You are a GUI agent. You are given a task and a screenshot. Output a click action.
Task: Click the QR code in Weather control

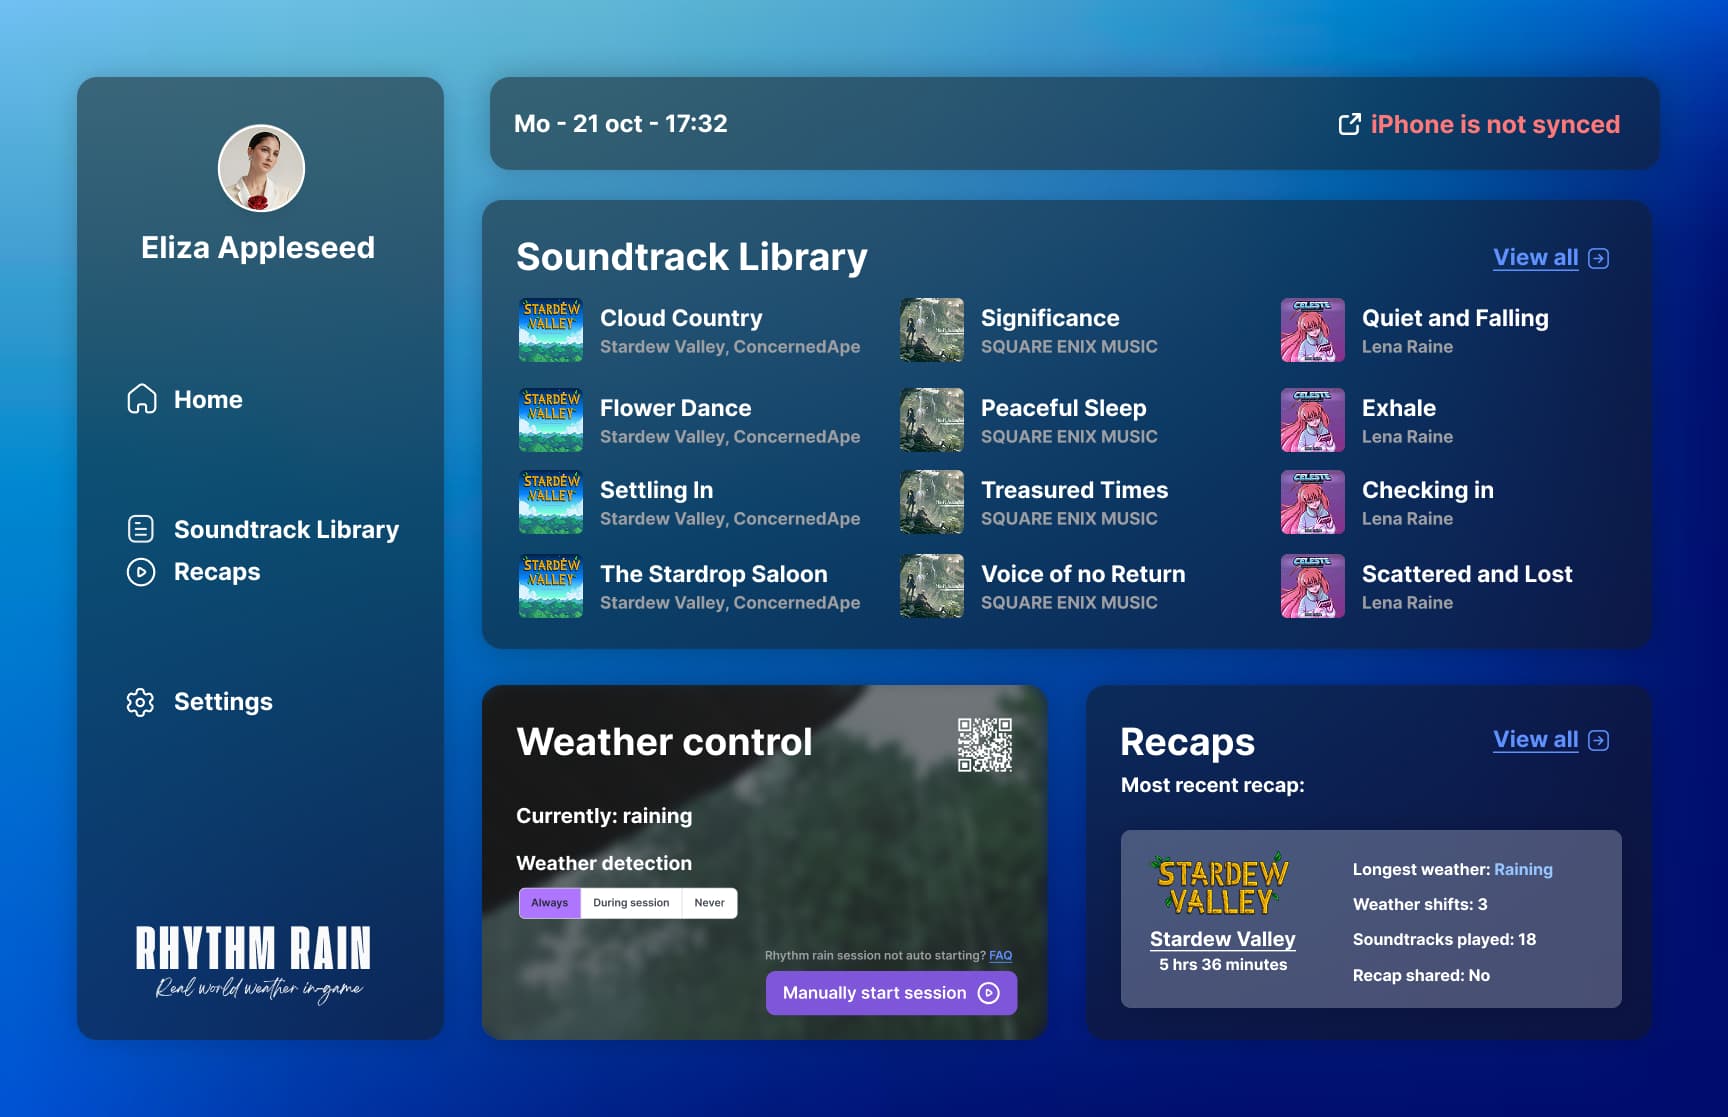(x=984, y=745)
